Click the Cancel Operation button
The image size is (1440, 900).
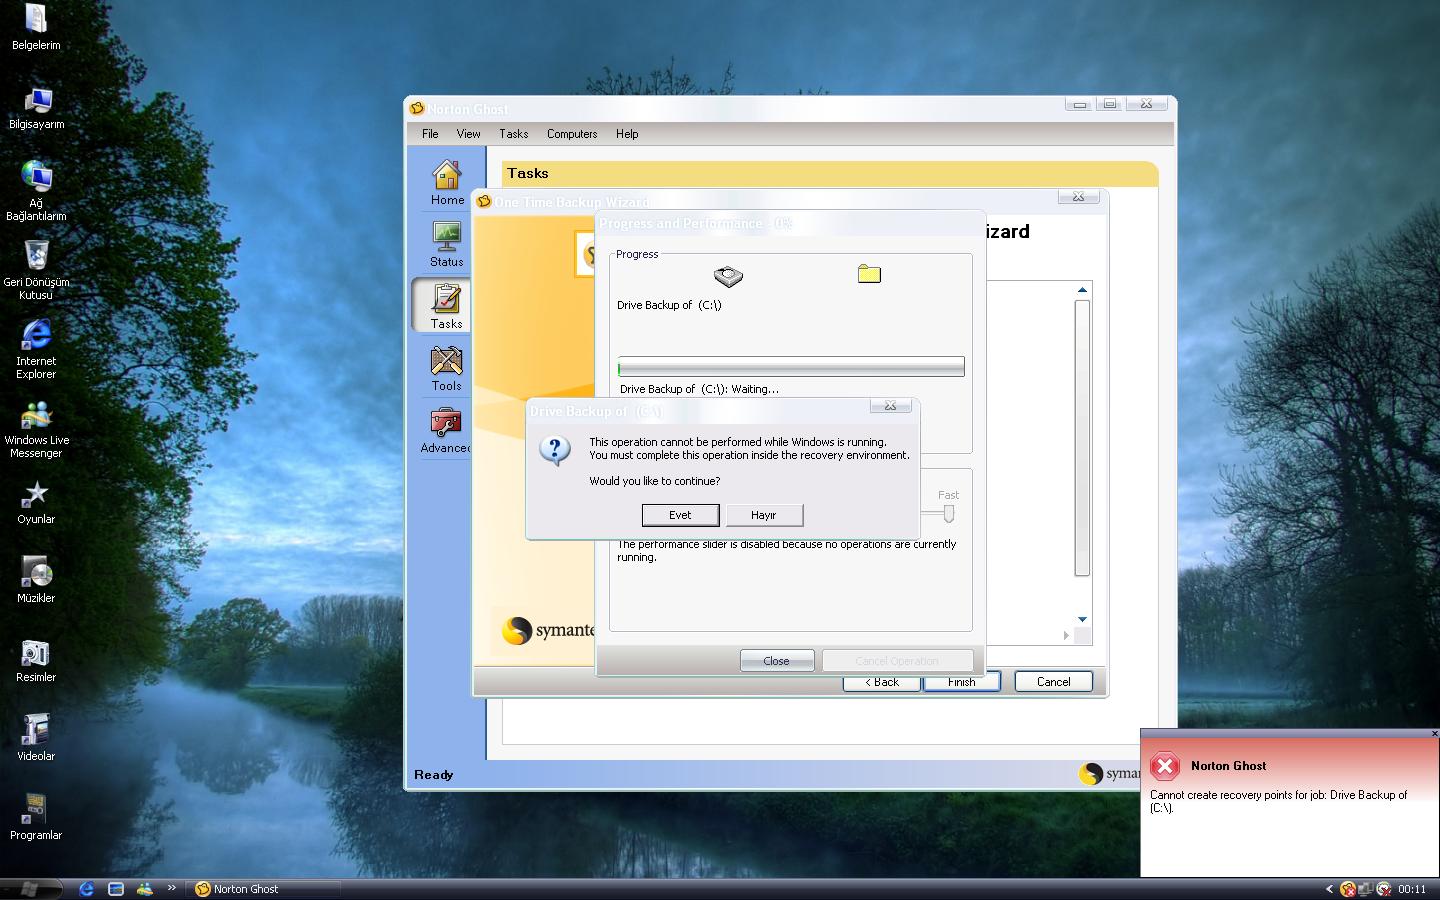897,661
